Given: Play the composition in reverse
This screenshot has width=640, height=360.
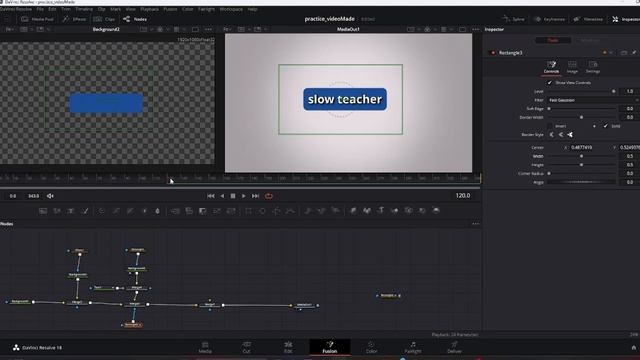Looking at the screenshot, I should 222,196.
